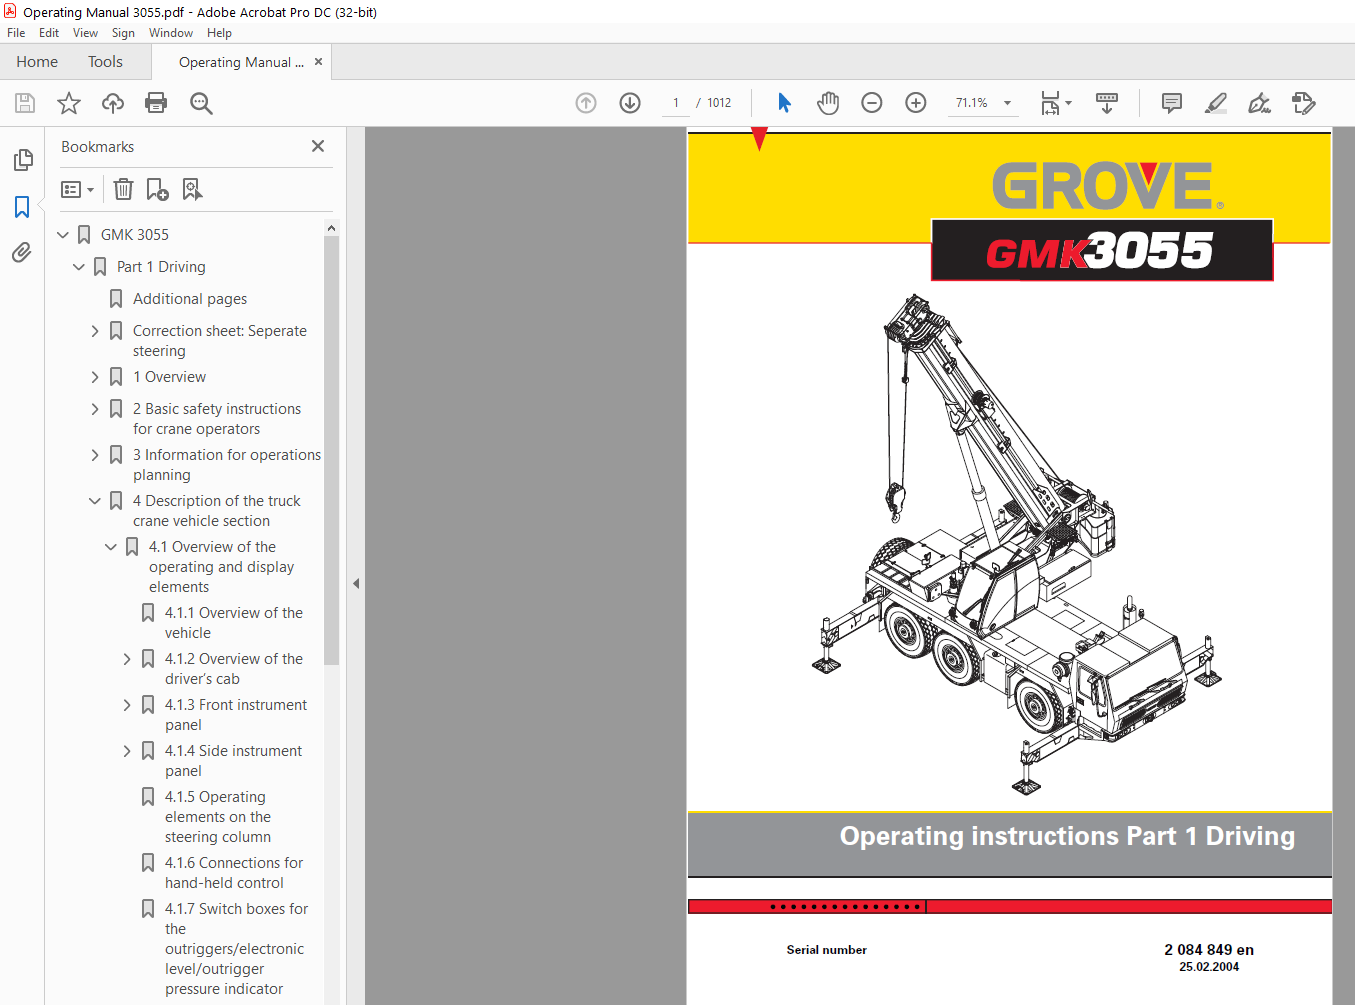Expand 4.1.3 Front instrument panel
This screenshot has width=1355, height=1005.
[x=127, y=705]
